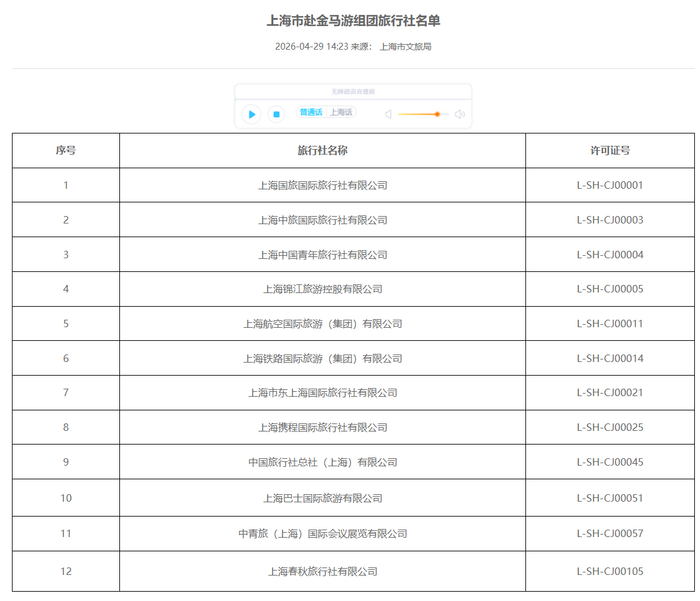The height and width of the screenshot is (601, 700).
Task: Select 上海市东上海国际旅行社有限公司 cell
Action: [x=322, y=392]
